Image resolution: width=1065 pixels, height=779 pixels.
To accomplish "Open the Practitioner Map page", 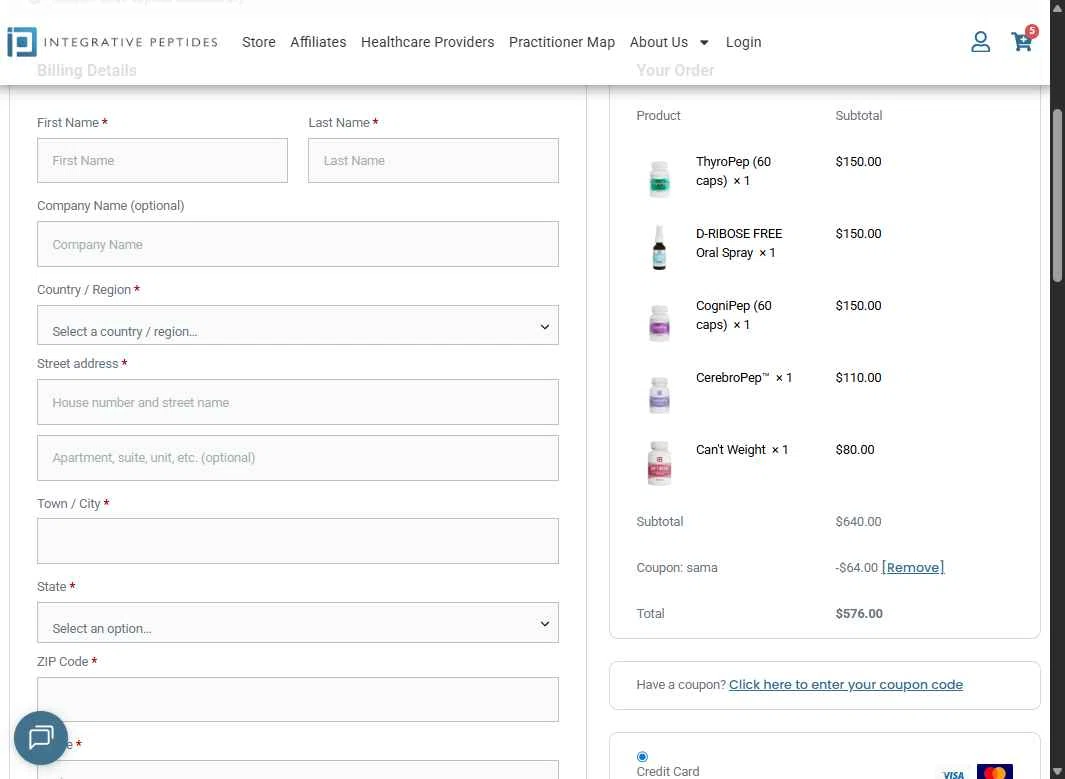I will (x=562, y=42).
